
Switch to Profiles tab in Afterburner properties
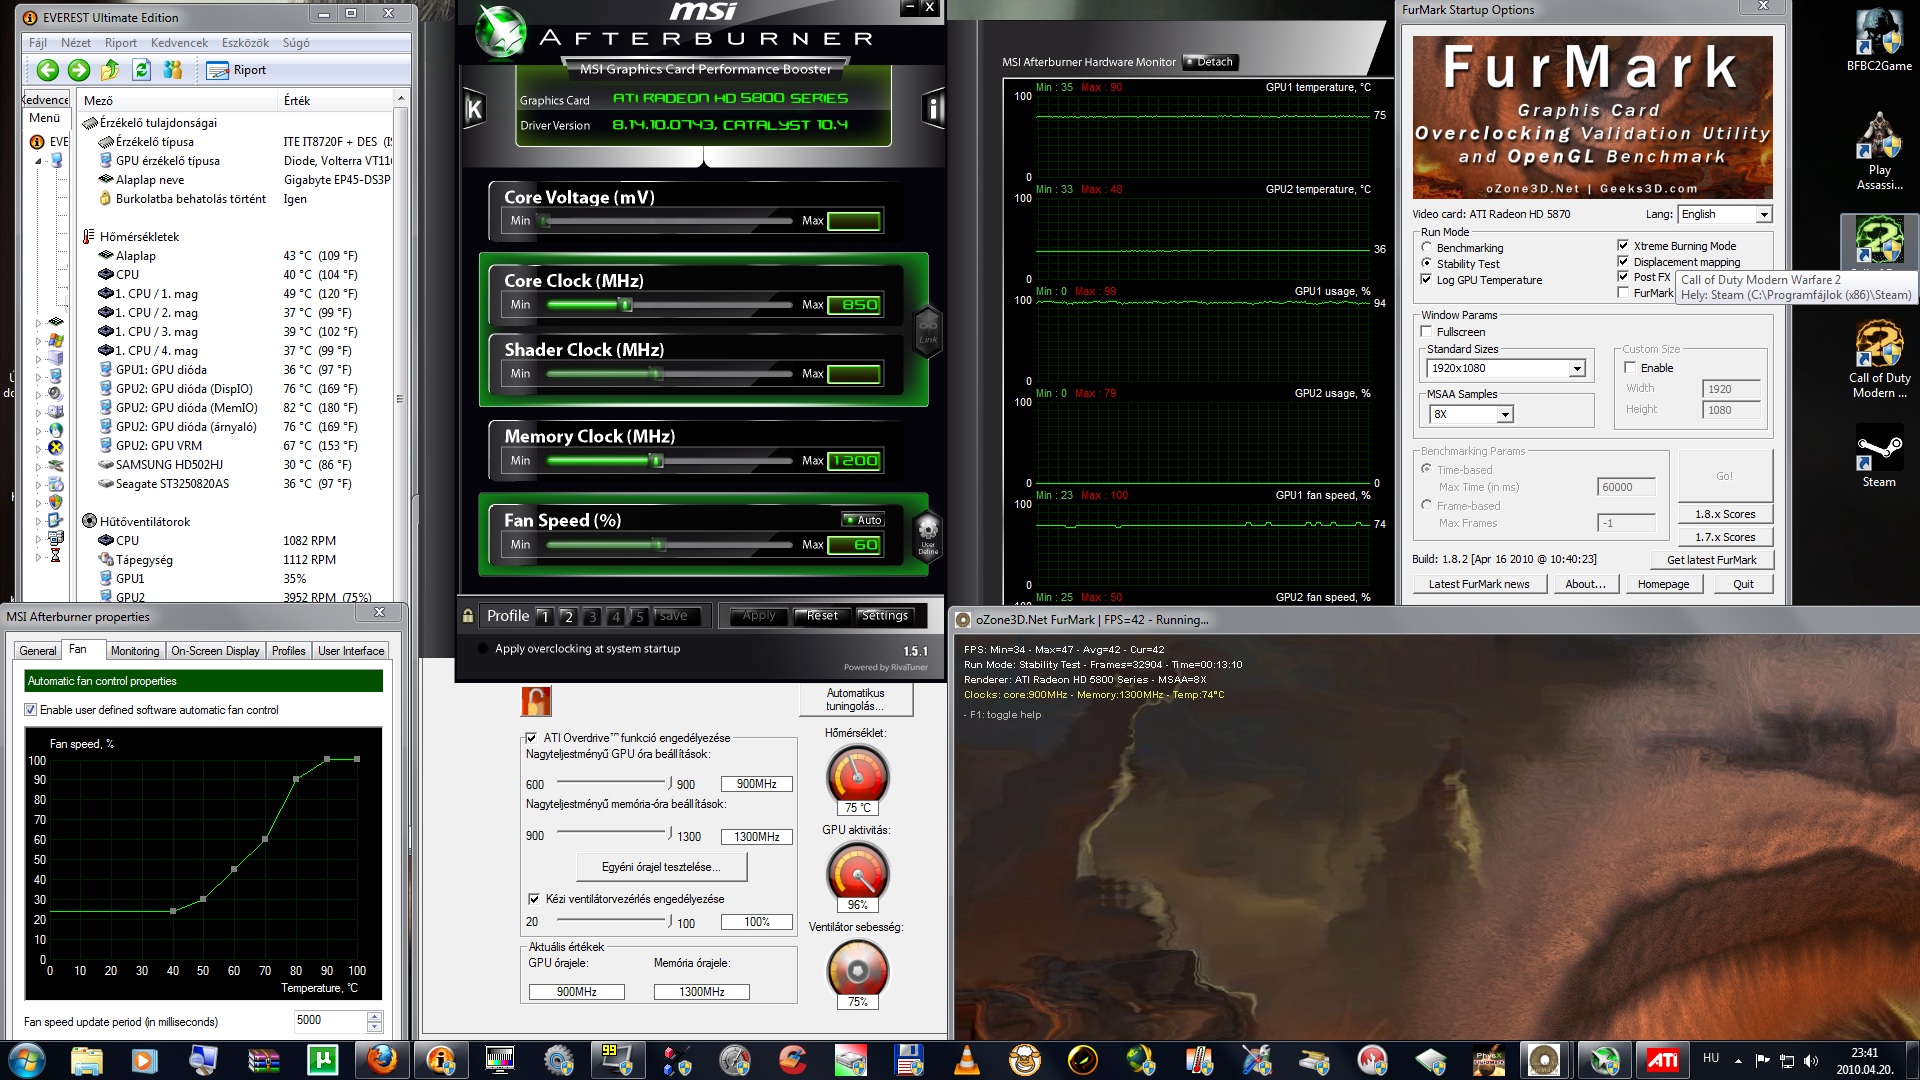[x=289, y=651]
